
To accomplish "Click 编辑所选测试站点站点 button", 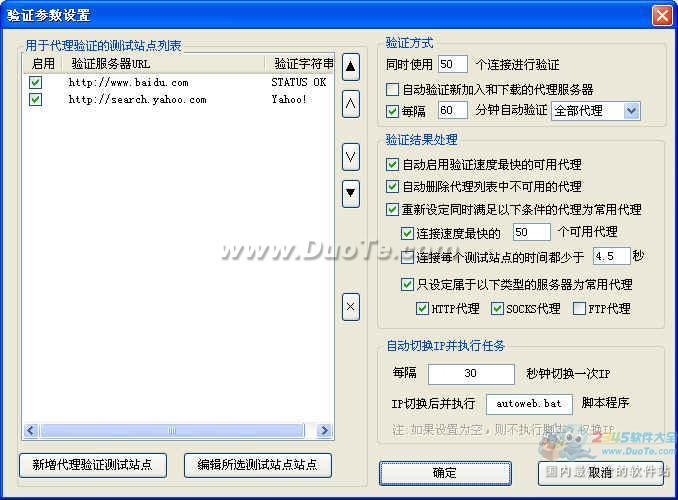I will (257, 465).
